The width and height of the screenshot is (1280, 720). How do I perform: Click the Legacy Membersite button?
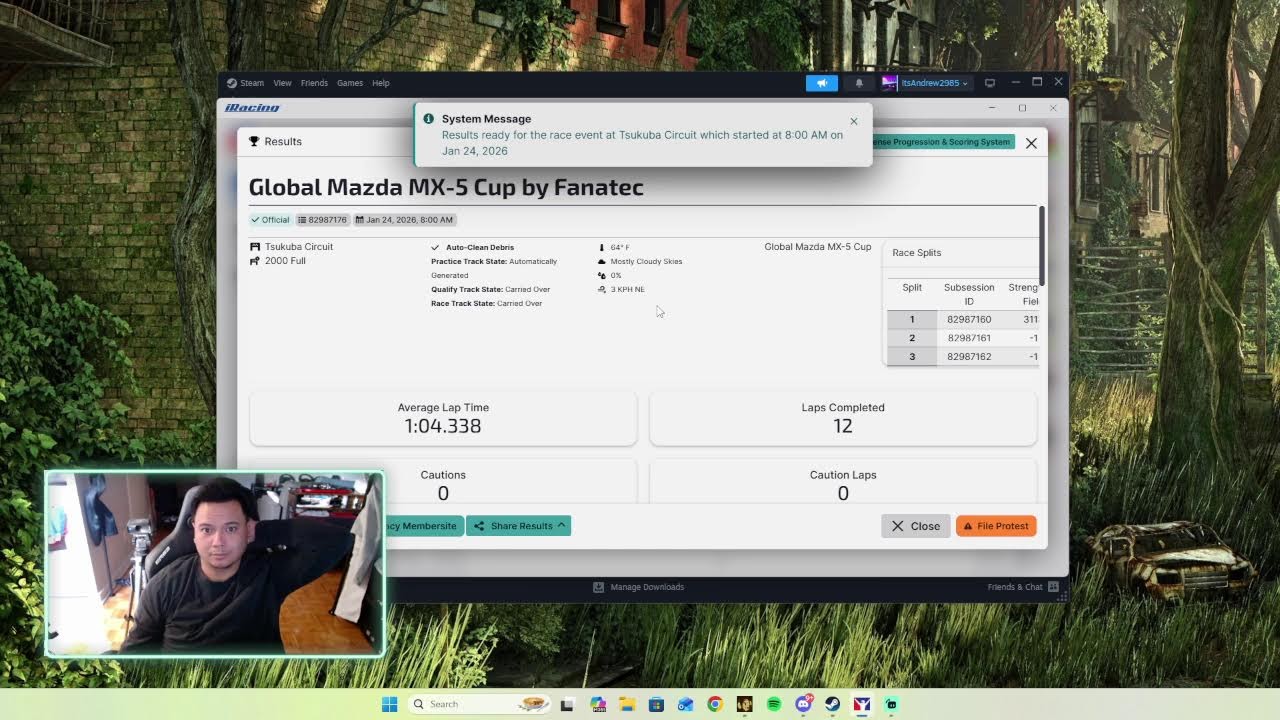[x=424, y=526]
